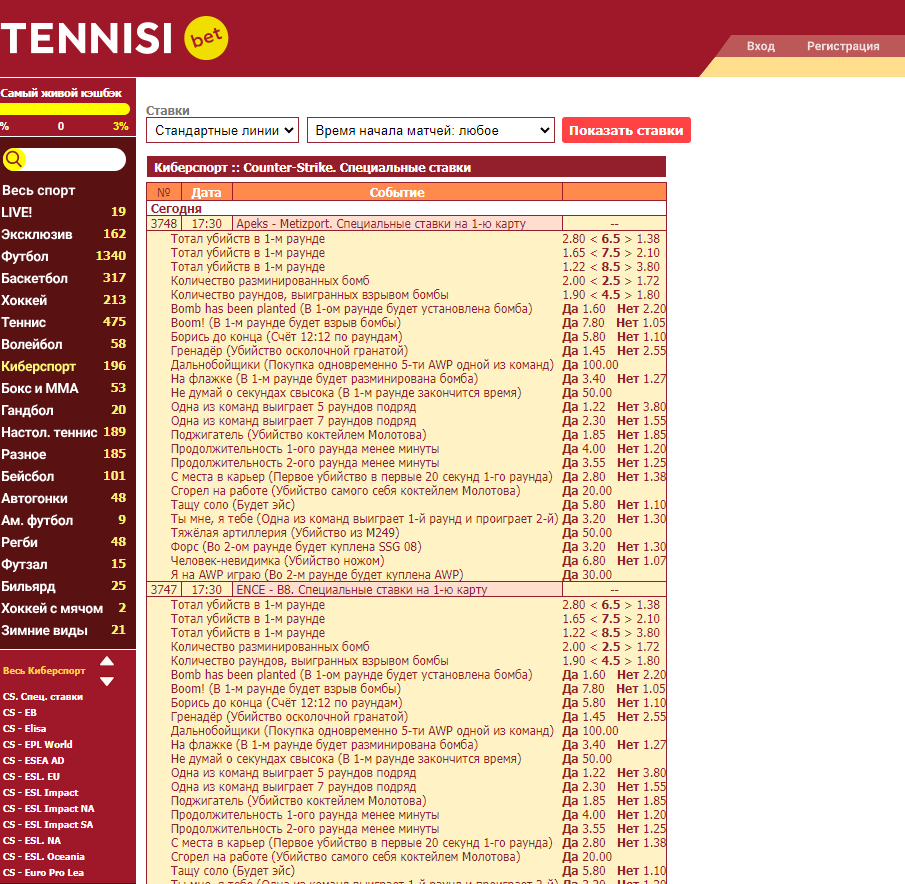Screen dimensions: 905x884
Task: Click the Событие column header
Action: point(397,192)
